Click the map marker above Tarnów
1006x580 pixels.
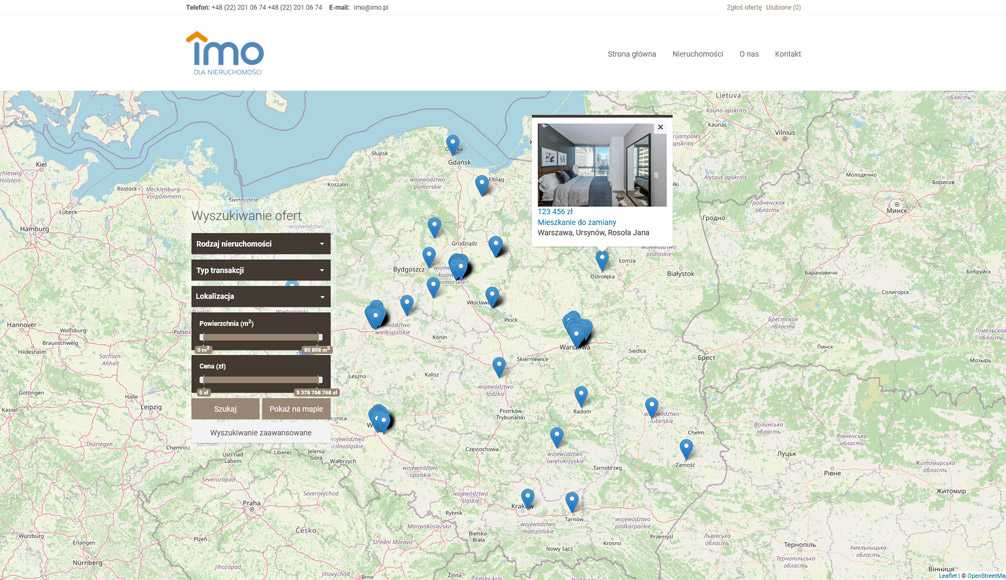[572, 502]
